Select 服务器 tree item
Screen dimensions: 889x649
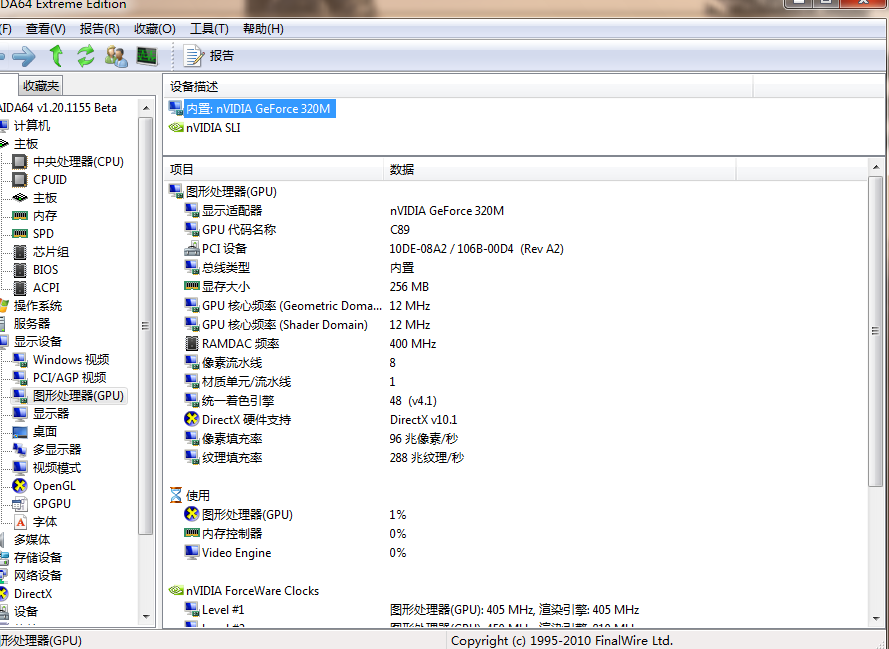pos(32,324)
